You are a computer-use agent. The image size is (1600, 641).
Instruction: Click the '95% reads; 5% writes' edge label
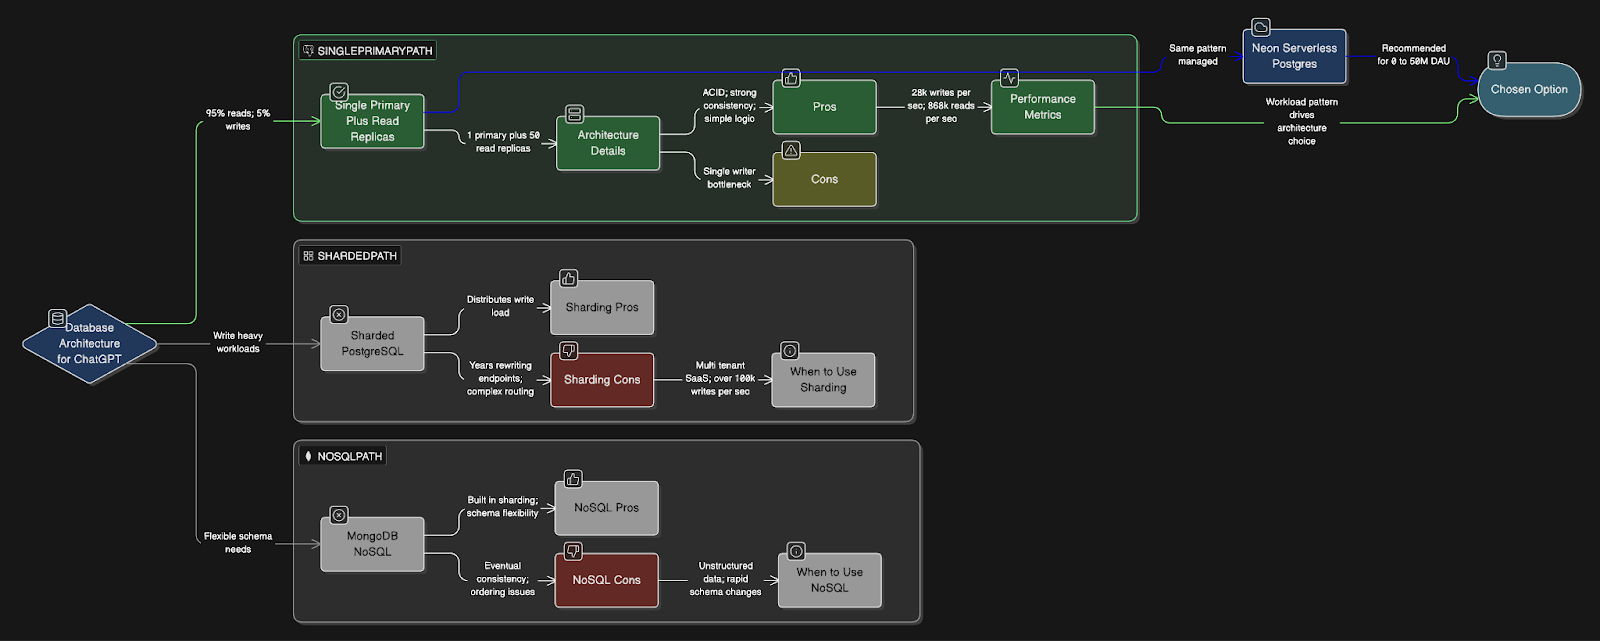tap(238, 120)
